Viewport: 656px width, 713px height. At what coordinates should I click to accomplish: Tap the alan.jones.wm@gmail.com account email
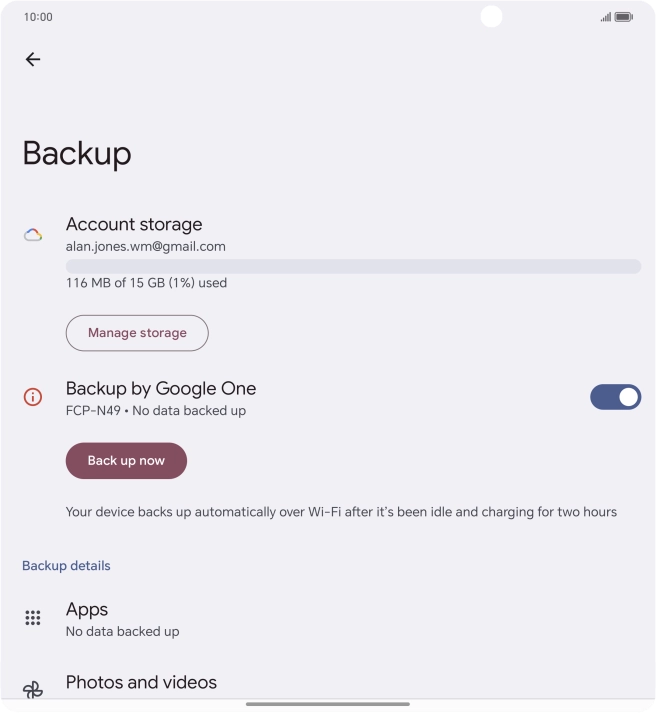point(146,246)
